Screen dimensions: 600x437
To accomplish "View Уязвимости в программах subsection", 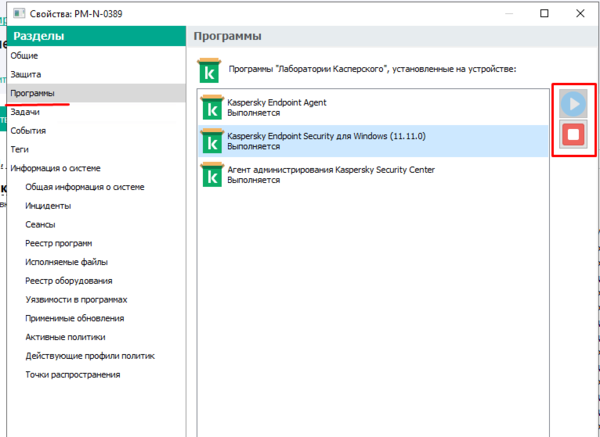I will (76, 300).
